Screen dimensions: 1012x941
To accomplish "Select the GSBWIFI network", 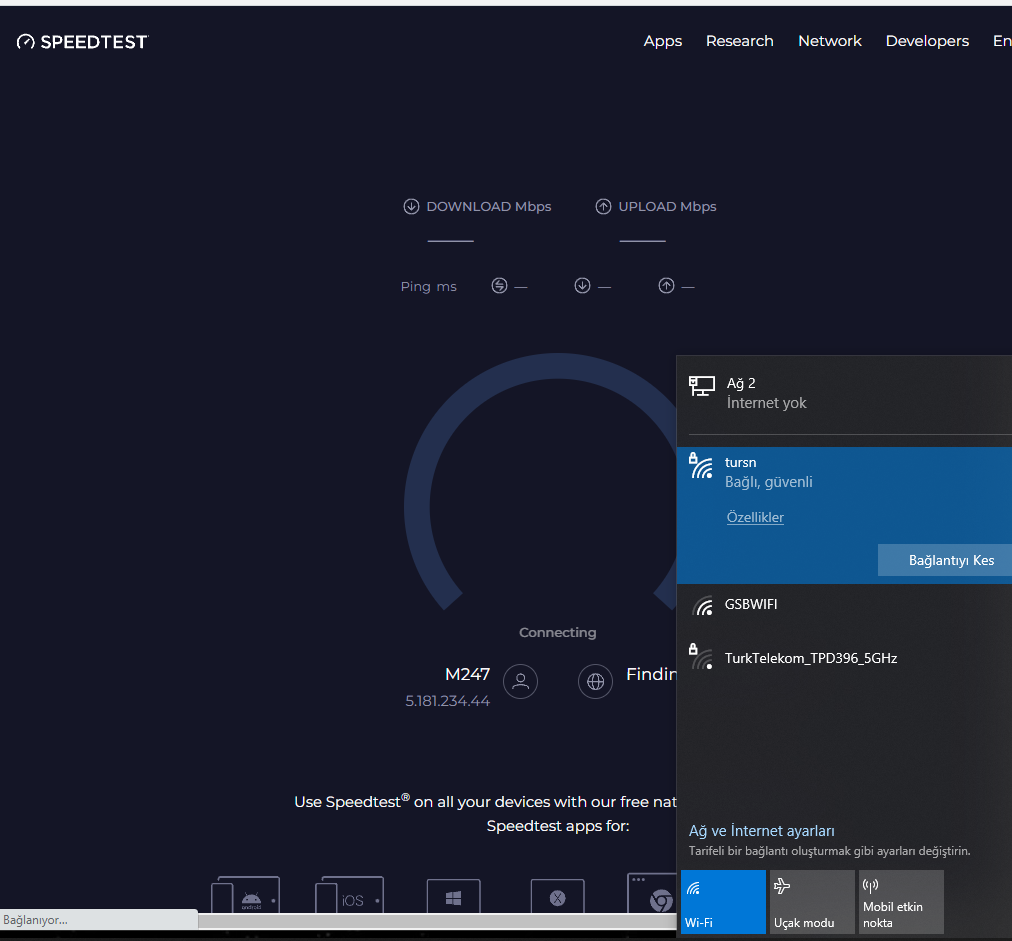I will (844, 605).
